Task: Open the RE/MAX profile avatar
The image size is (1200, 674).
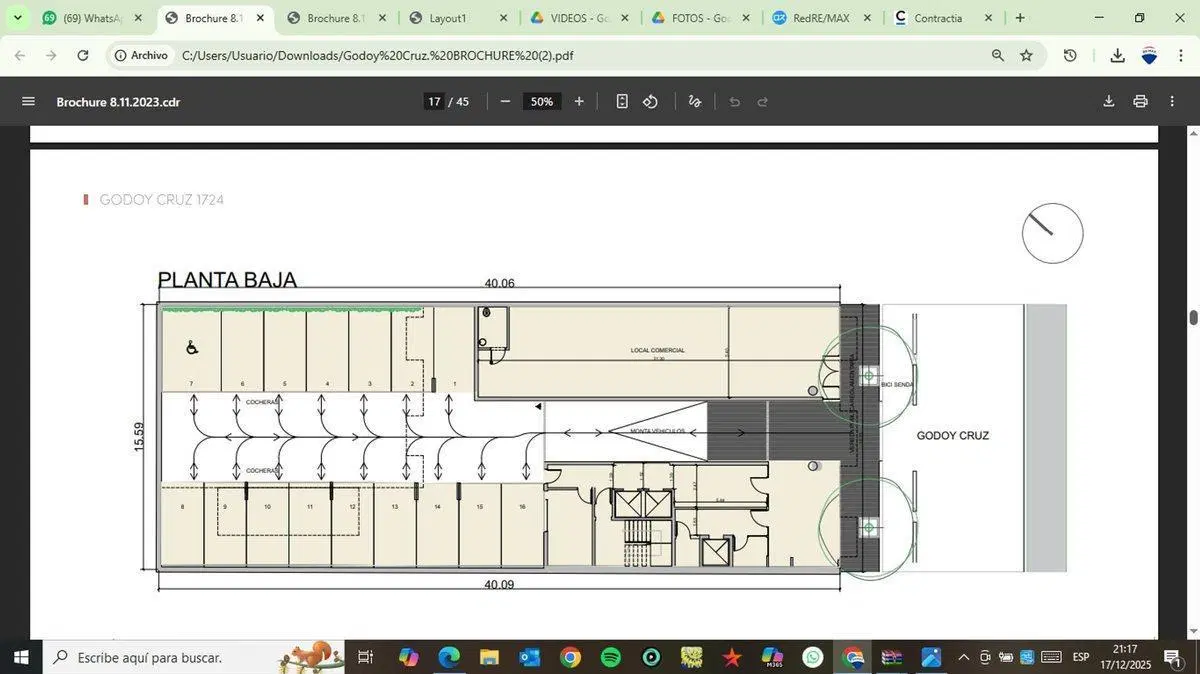Action: click(x=1149, y=55)
